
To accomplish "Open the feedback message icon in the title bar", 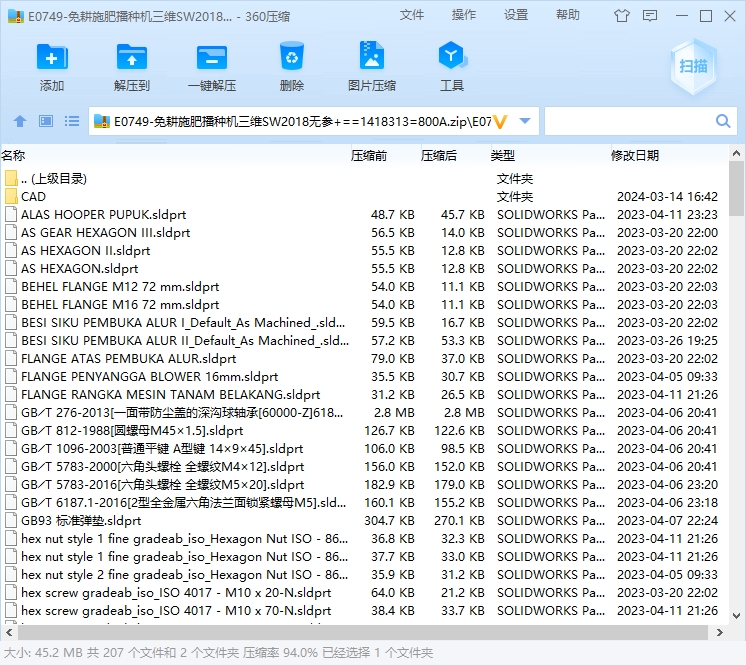I will point(650,16).
